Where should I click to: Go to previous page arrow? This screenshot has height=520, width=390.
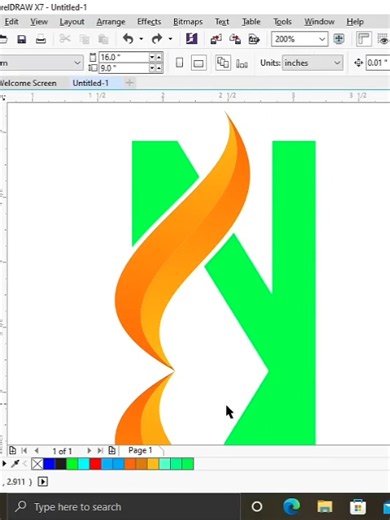[37, 451]
